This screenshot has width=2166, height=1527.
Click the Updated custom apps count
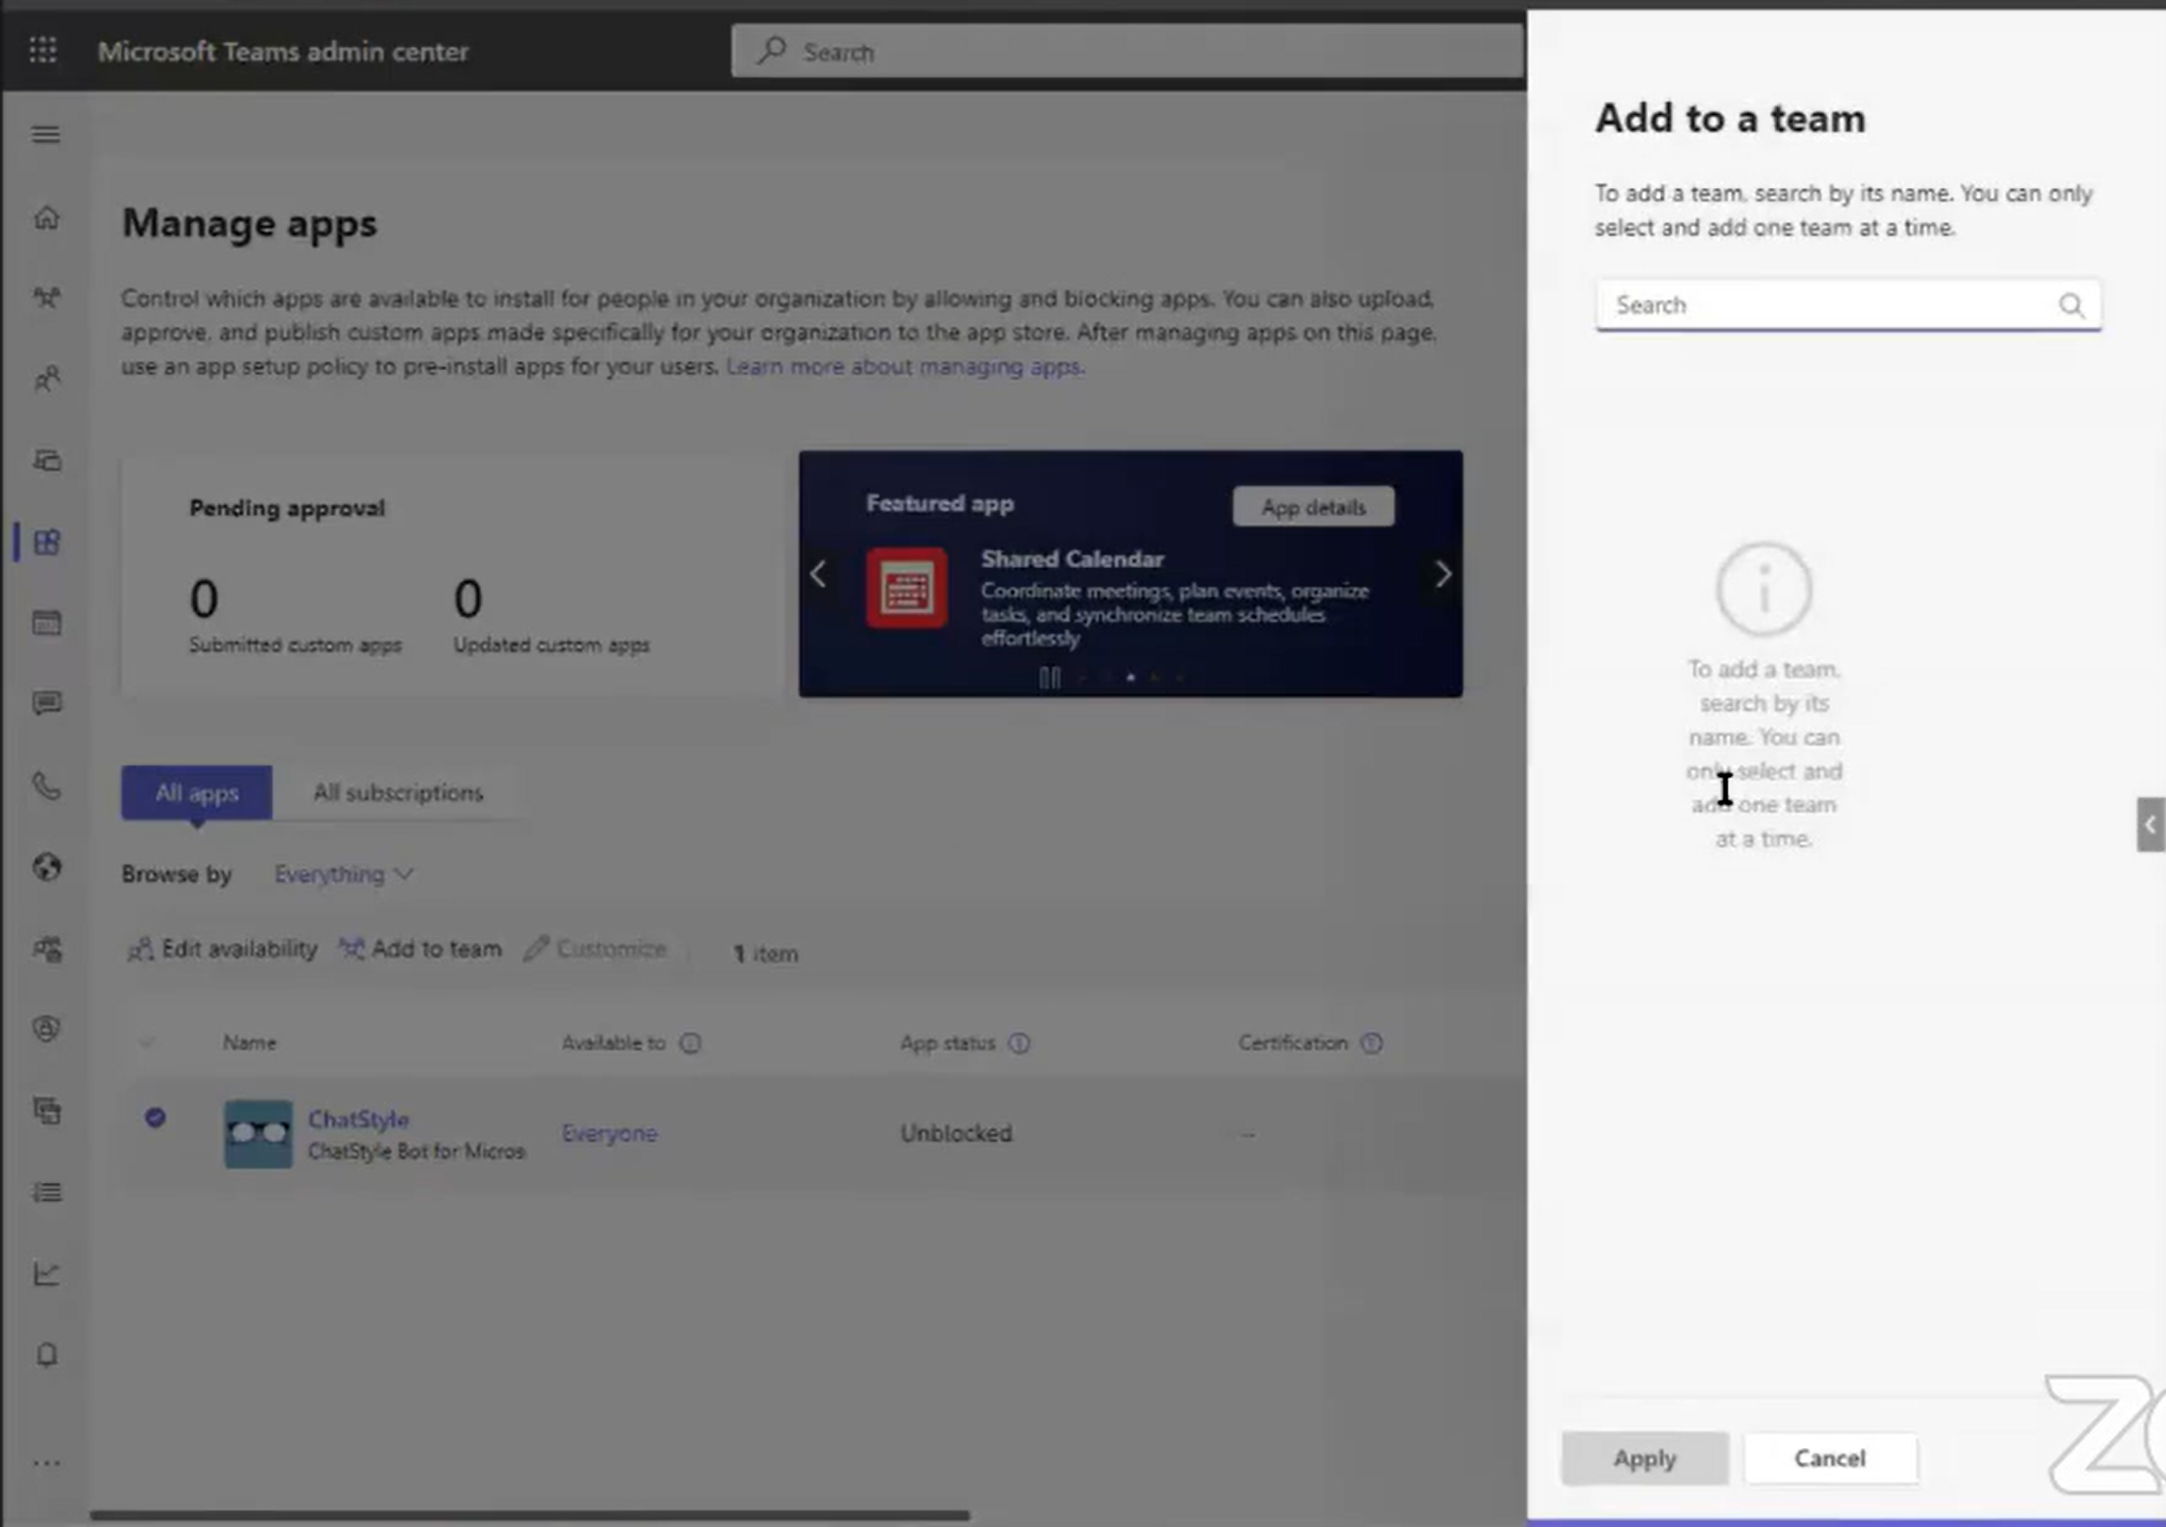pyautogui.click(x=468, y=599)
